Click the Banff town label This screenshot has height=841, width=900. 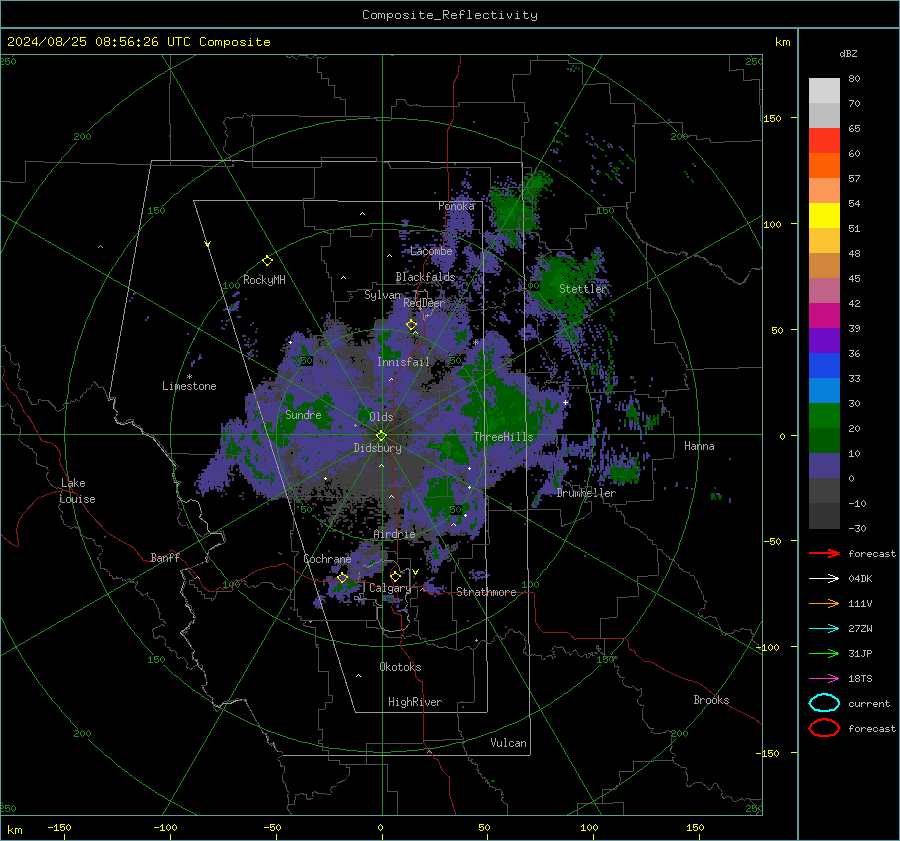click(165, 557)
